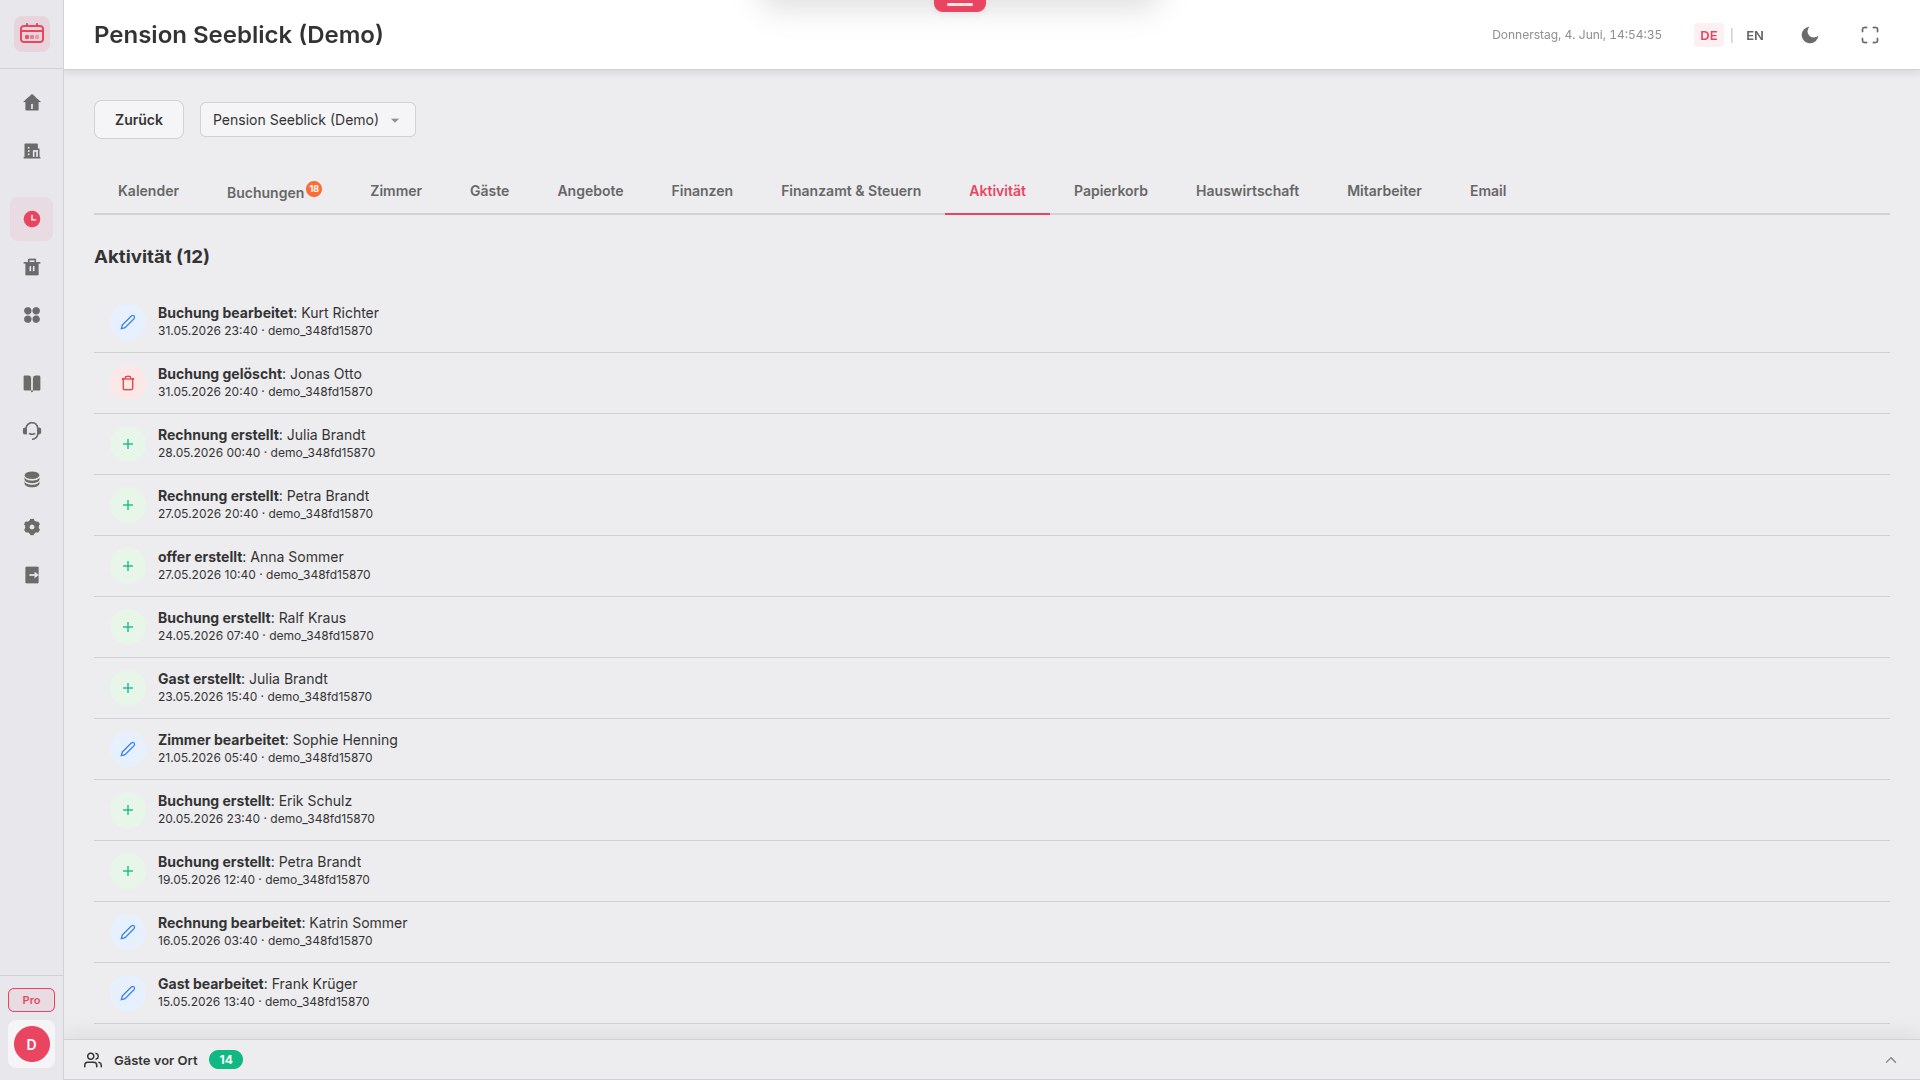Click plus icon beside Anna Sommer offer entry

(128, 566)
